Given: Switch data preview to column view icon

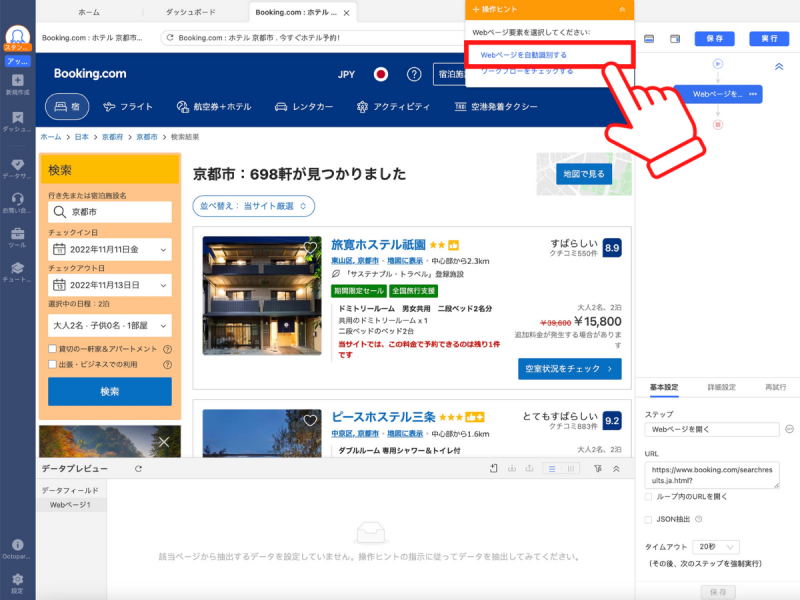Looking at the screenshot, I should (x=570, y=468).
